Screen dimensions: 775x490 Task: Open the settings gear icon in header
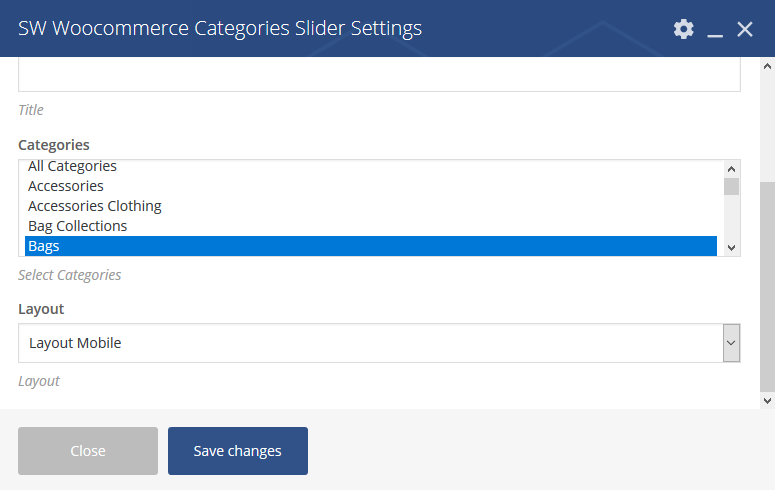[684, 29]
